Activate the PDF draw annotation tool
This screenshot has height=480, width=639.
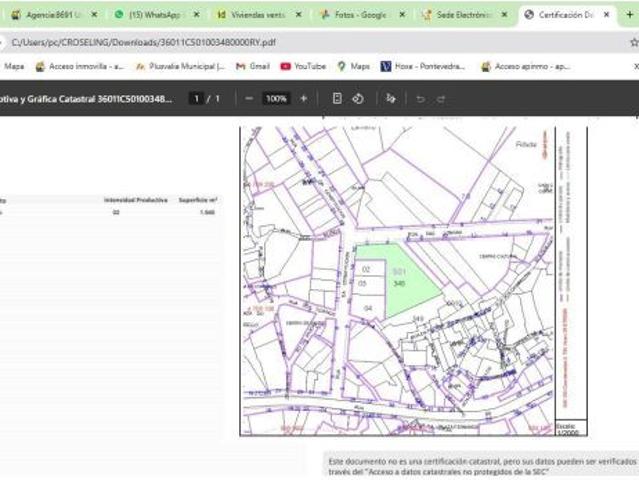390,99
